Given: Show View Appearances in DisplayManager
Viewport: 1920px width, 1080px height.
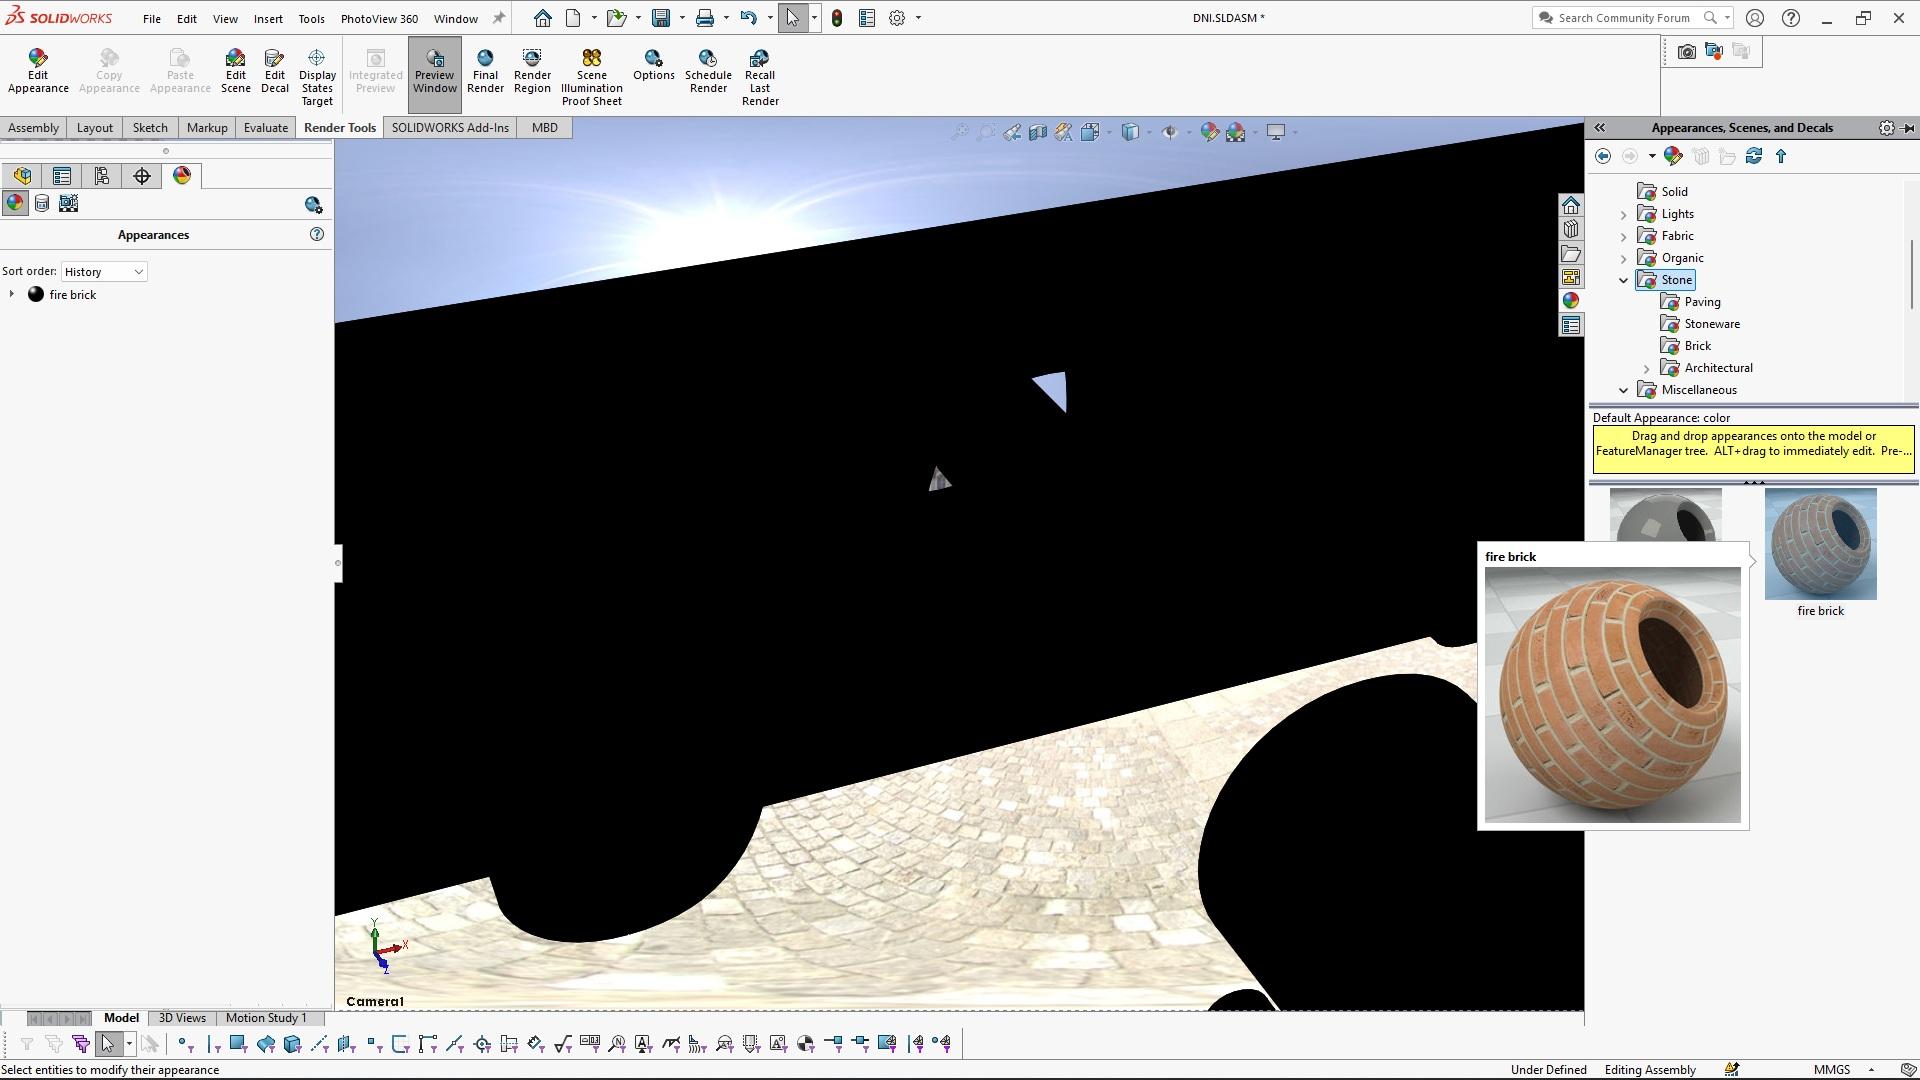Looking at the screenshot, I should [15, 203].
